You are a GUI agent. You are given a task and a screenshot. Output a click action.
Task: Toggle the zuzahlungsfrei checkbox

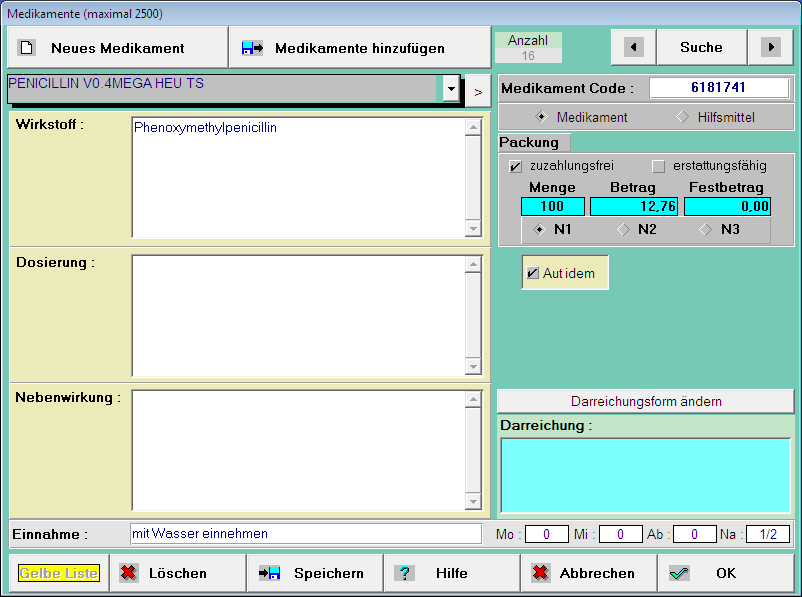click(516, 166)
